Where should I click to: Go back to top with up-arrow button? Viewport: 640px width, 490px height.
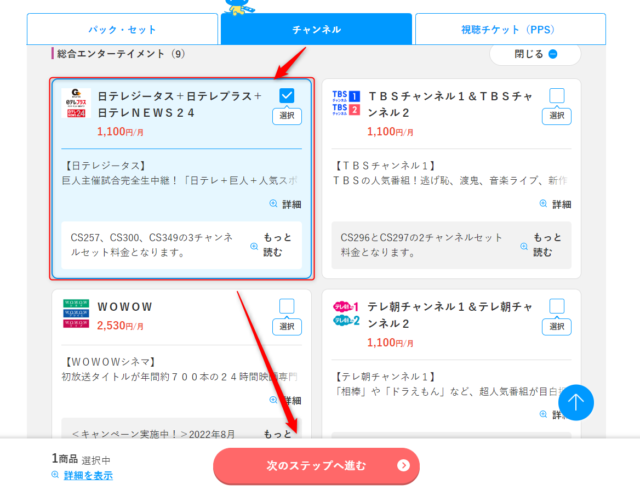click(576, 403)
